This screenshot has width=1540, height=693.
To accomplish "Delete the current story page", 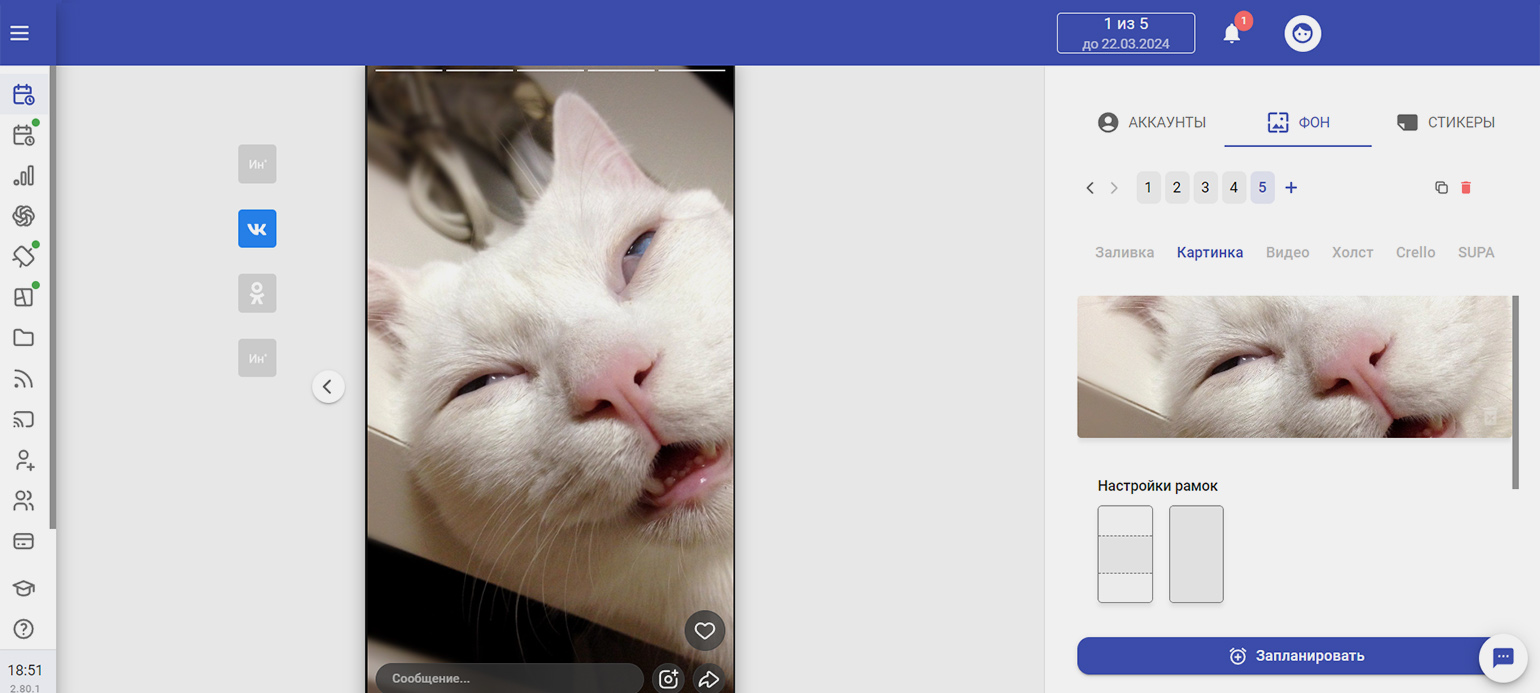I will click(x=1466, y=188).
